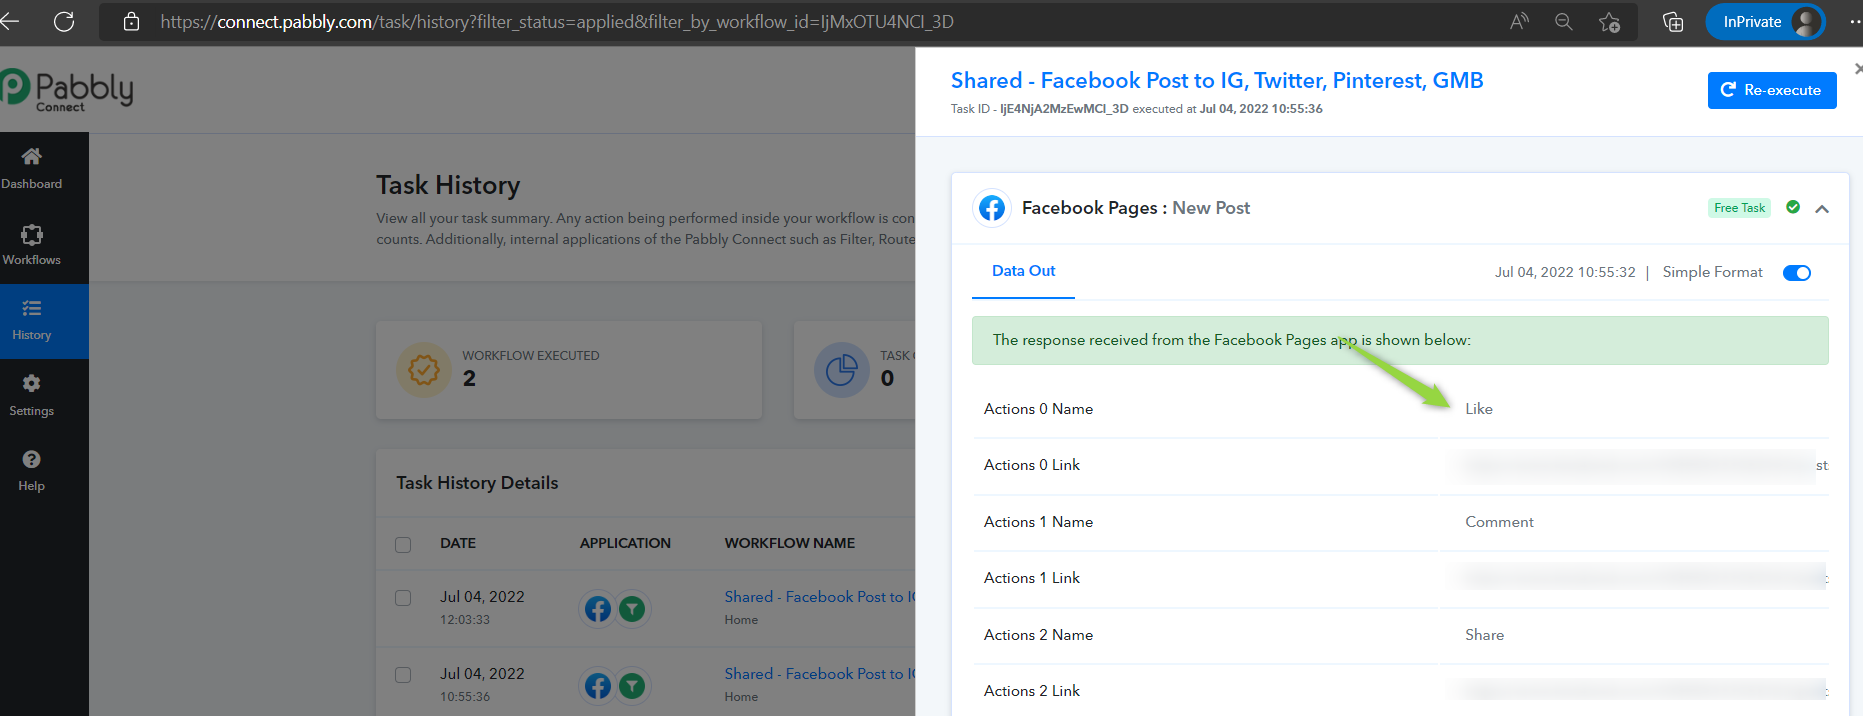Select the Data Out tab
Image resolution: width=1863 pixels, height=716 pixels.
coord(1023,271)
